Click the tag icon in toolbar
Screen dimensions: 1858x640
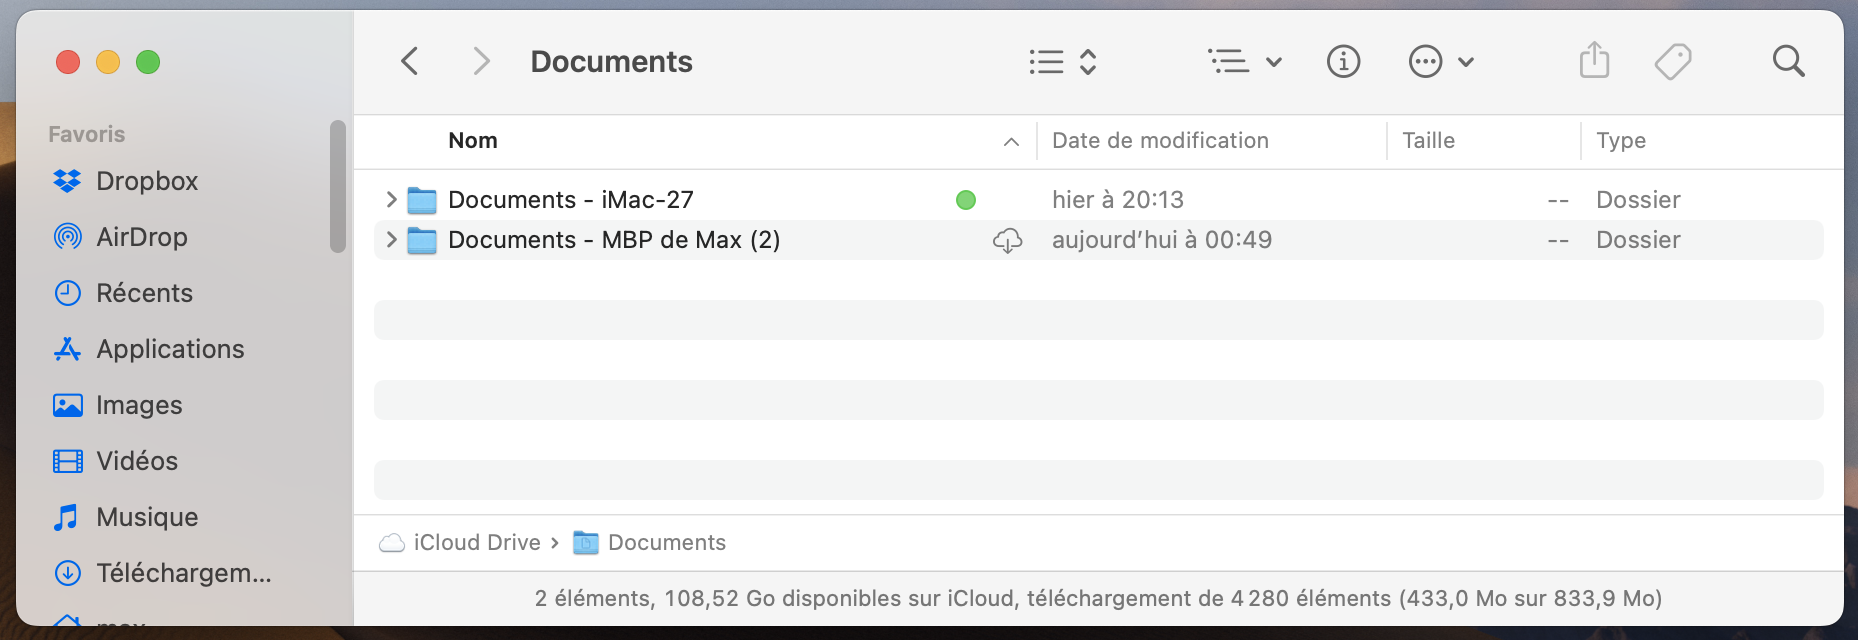click(x=1672, y=61)
